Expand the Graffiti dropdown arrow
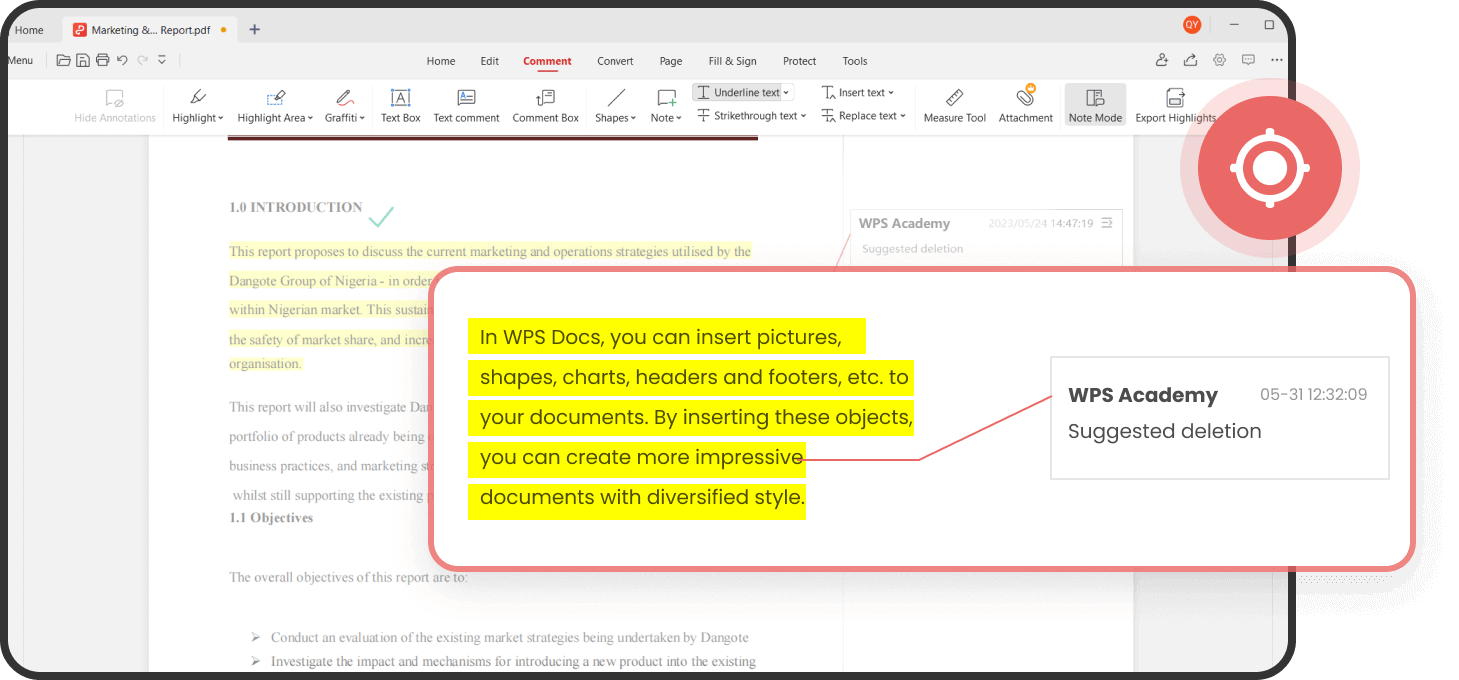 362,118
